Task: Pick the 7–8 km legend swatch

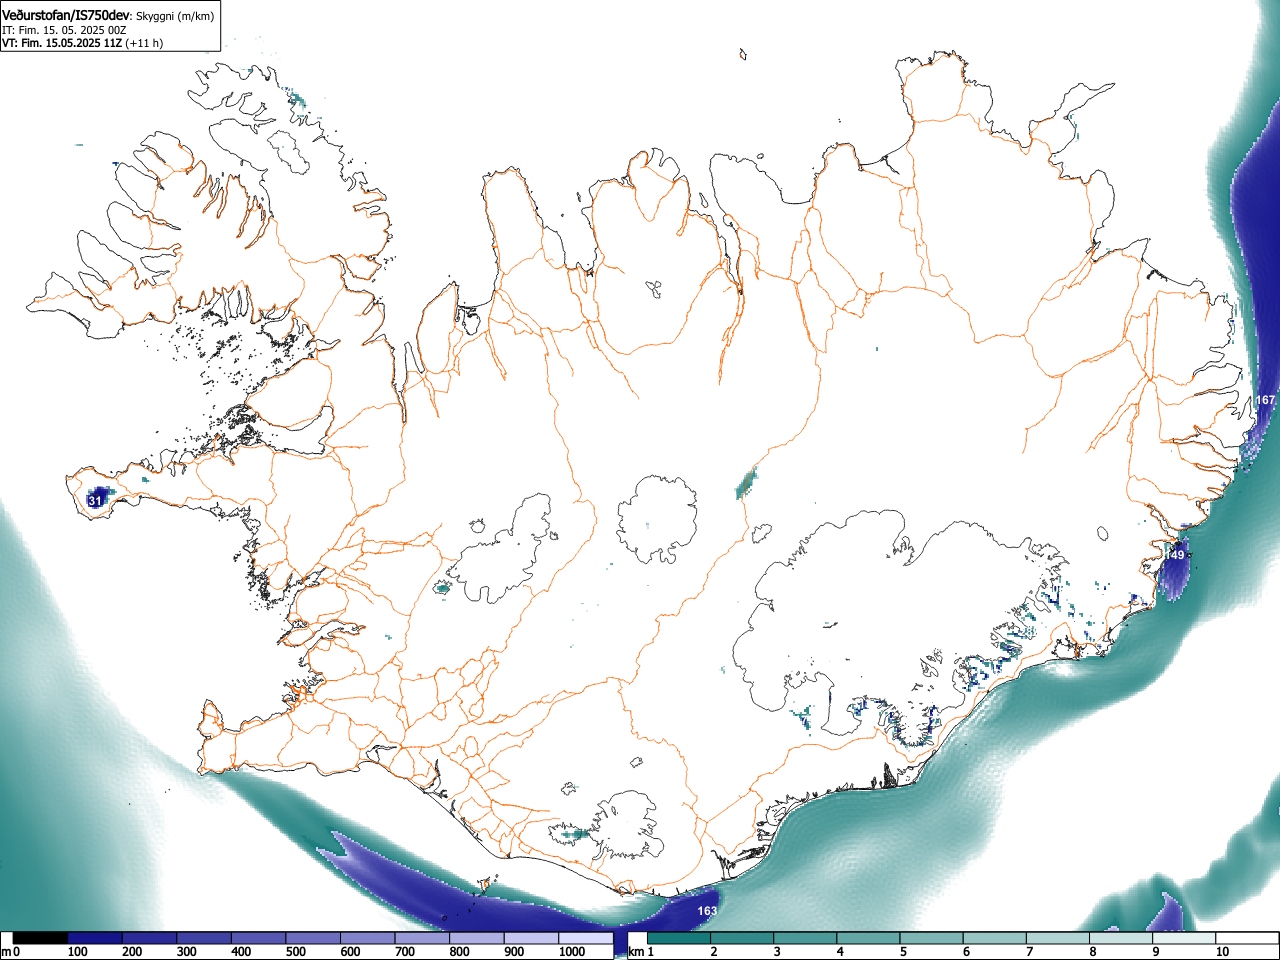Action: pos(1057,937)
